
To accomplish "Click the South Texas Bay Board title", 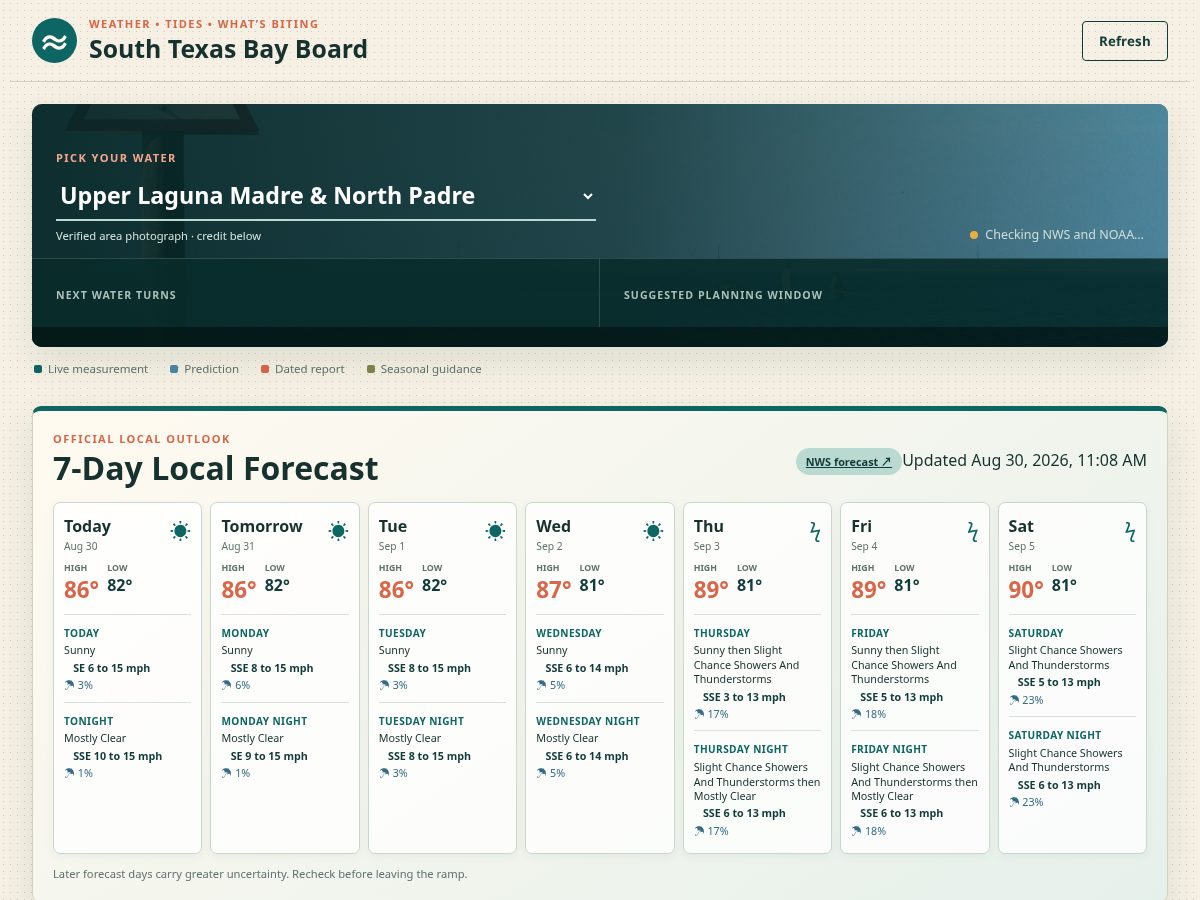I will 228,49.
